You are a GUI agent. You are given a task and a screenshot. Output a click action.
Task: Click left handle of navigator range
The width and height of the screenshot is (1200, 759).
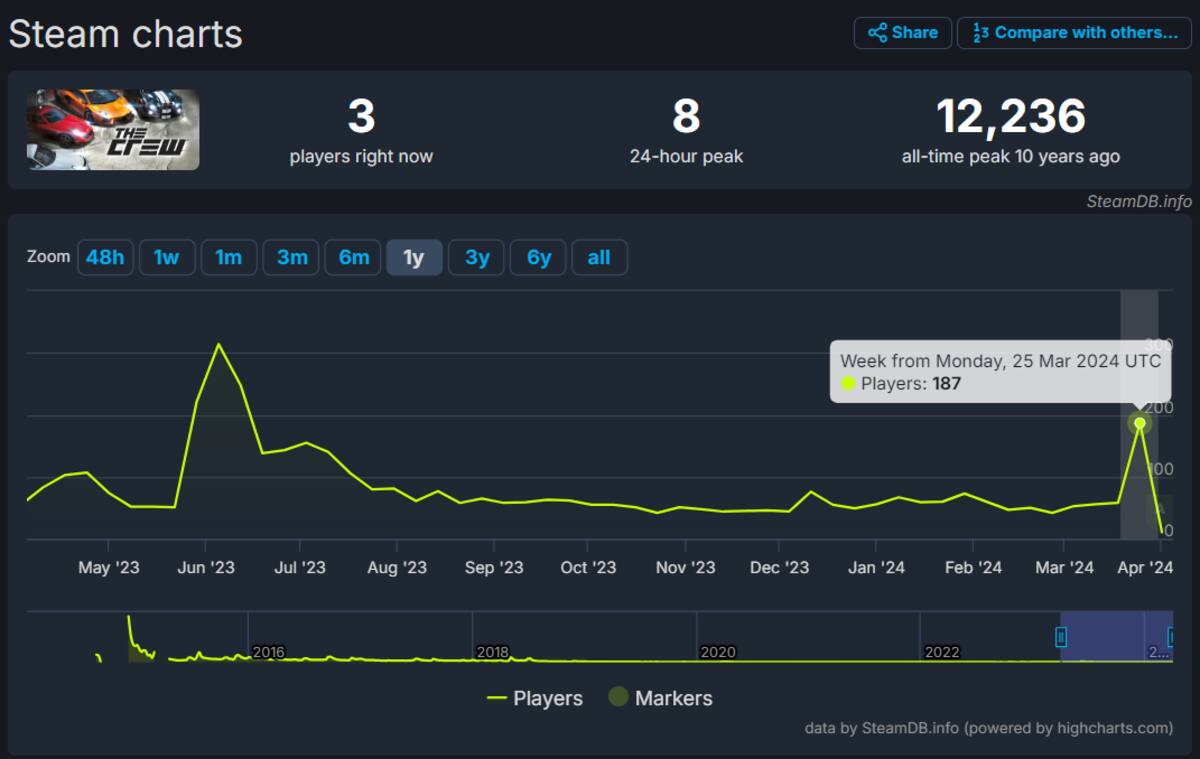[1061, 637]
